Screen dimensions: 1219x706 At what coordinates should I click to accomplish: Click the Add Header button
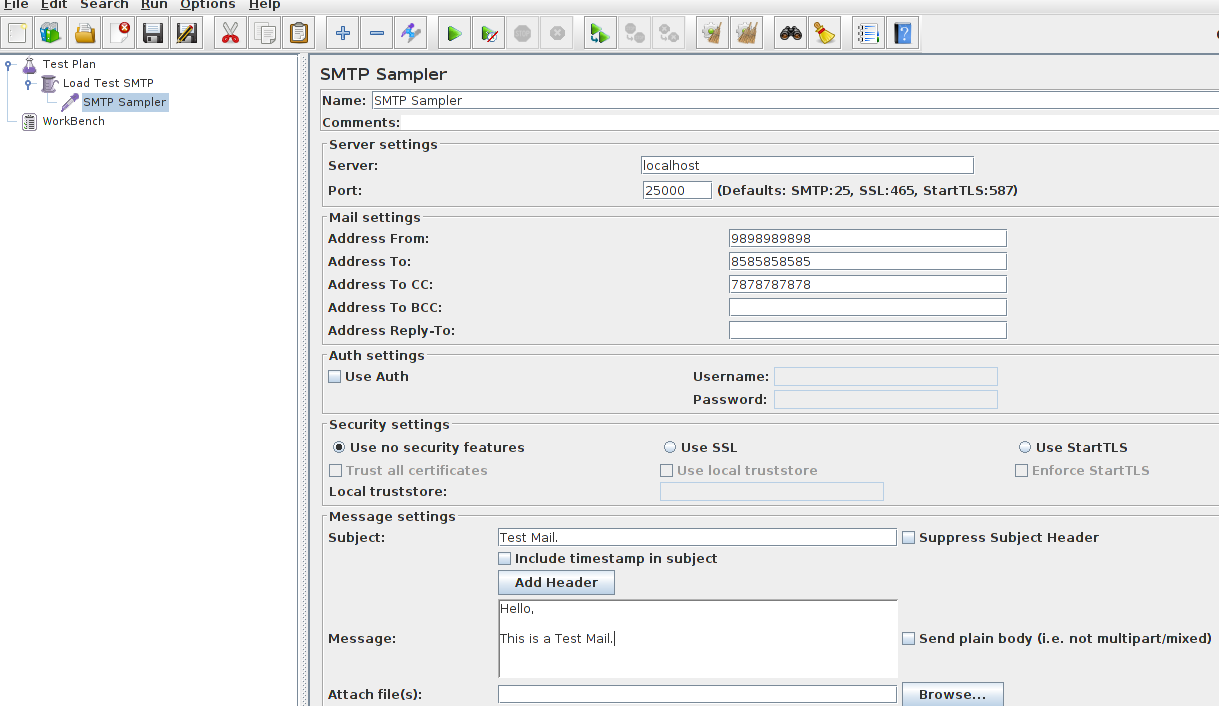pos(556,582)
